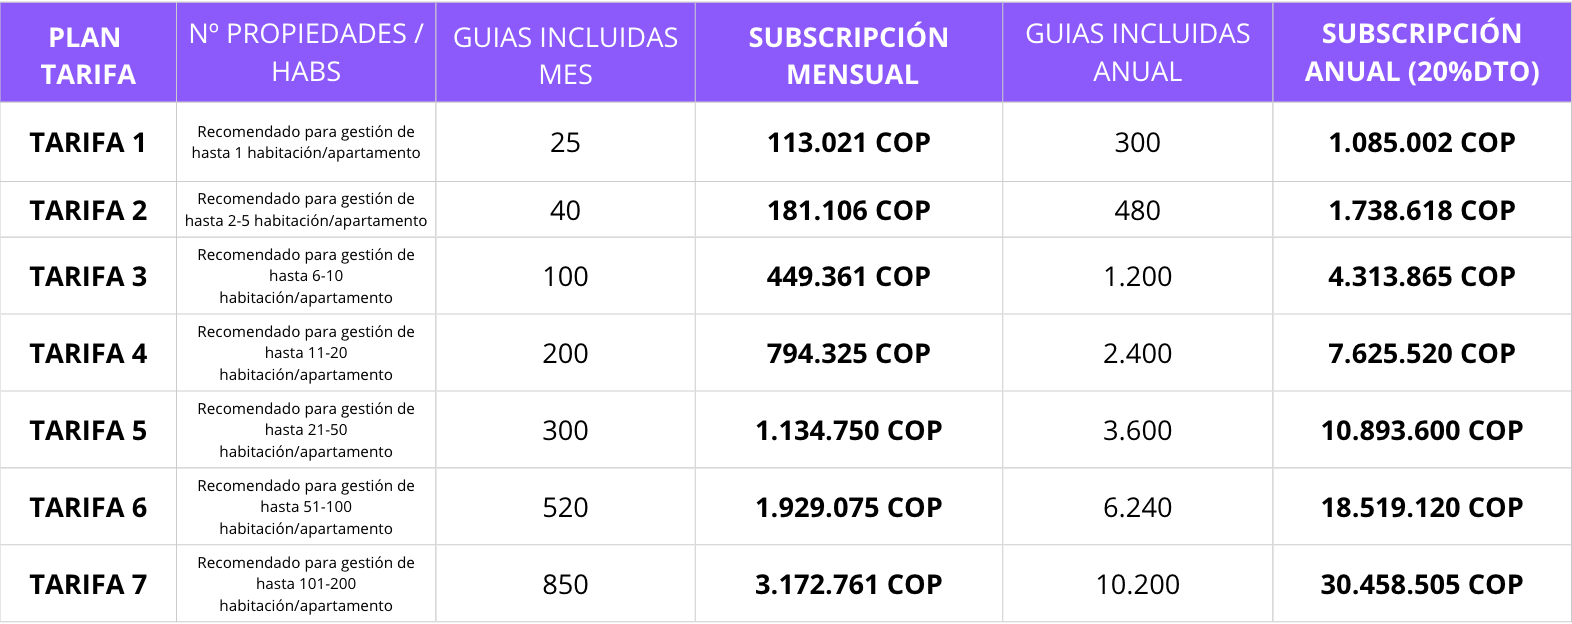1572x624 pixels.
Task: Select the SUBSCRIPCIÓN ANUAL (20%DTO) header
Action: pos(1421,53)
